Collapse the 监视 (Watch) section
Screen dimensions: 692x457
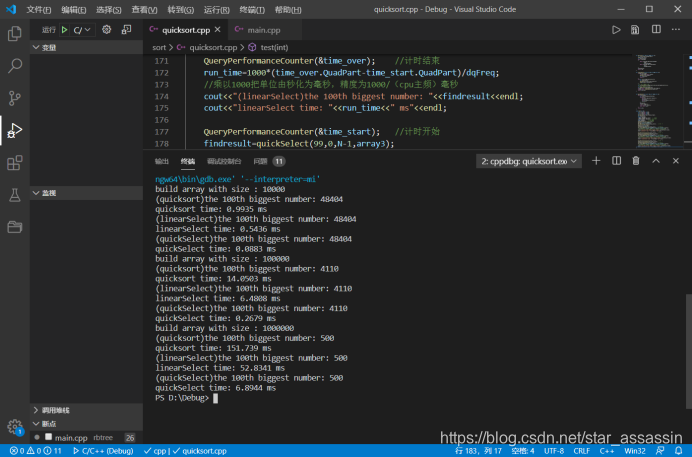pyautogui.click(x=86, y=193)
